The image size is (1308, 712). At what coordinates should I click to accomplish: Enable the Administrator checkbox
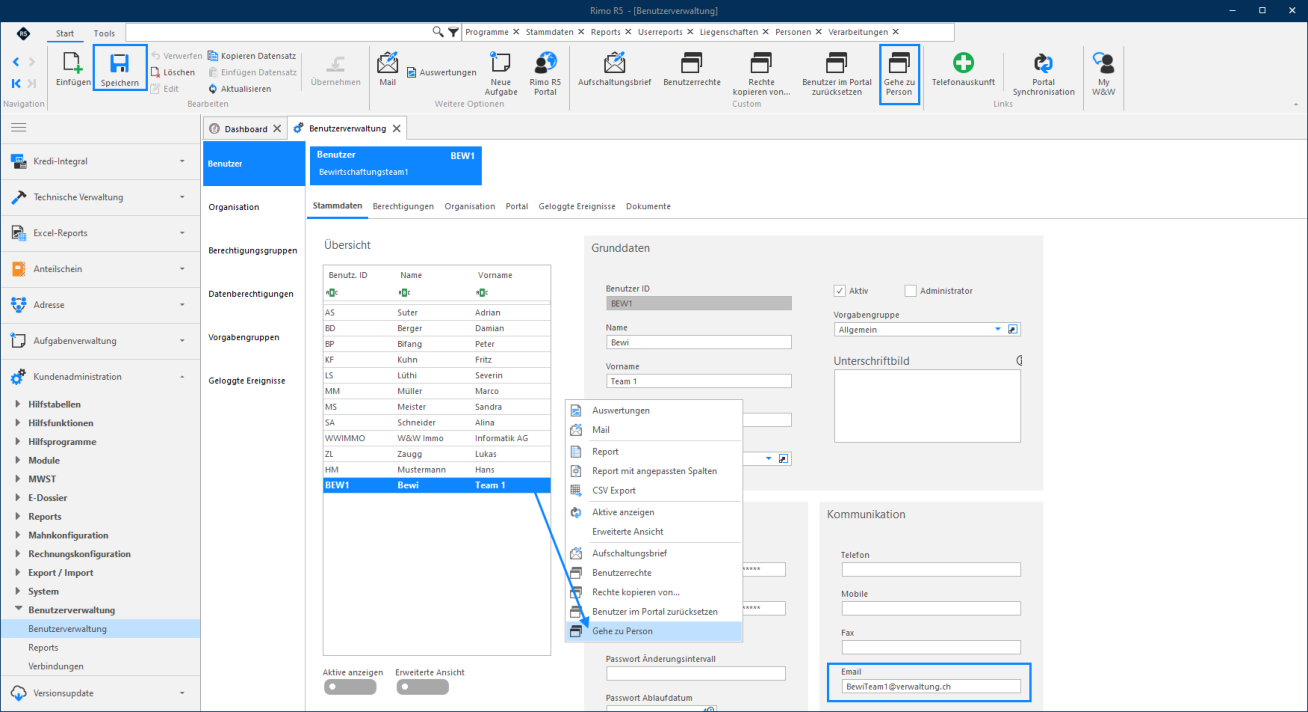910,291
